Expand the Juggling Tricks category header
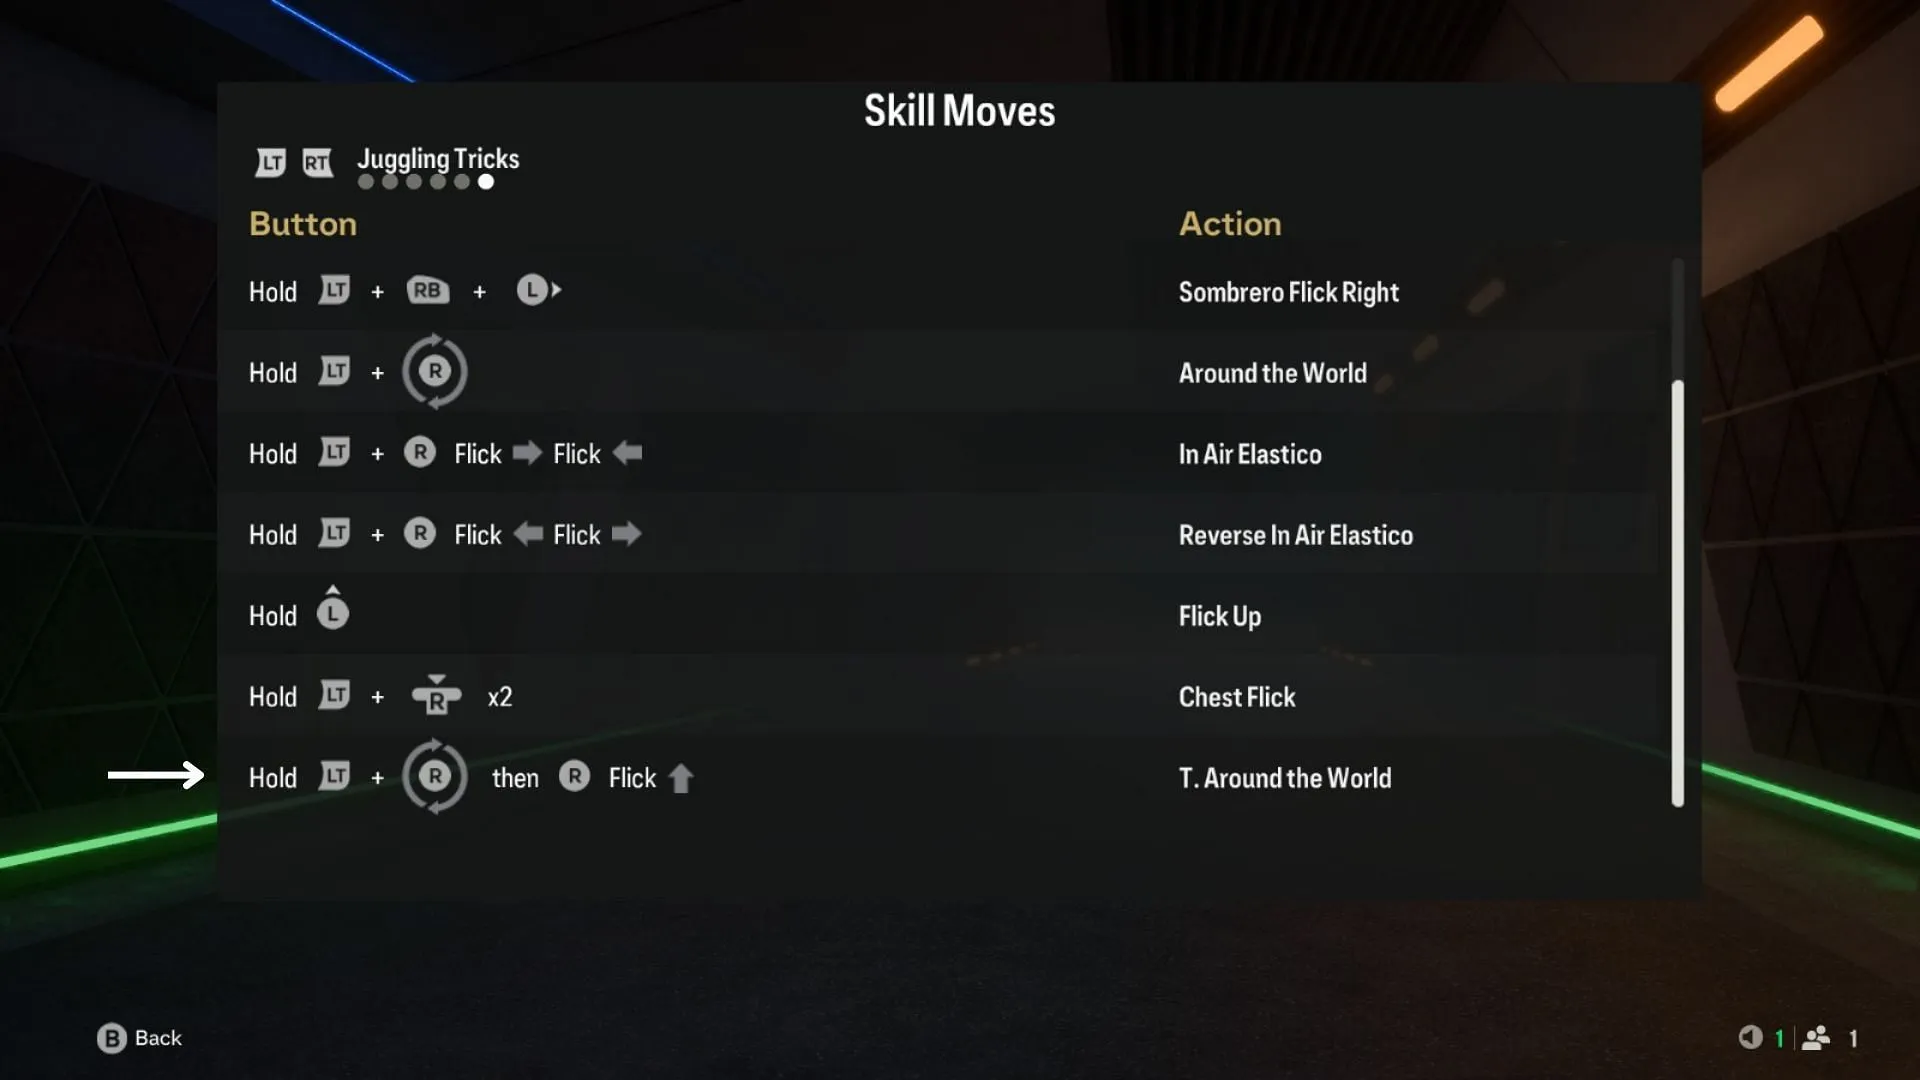This screenshot has height=1080, width=1920. 438,157
